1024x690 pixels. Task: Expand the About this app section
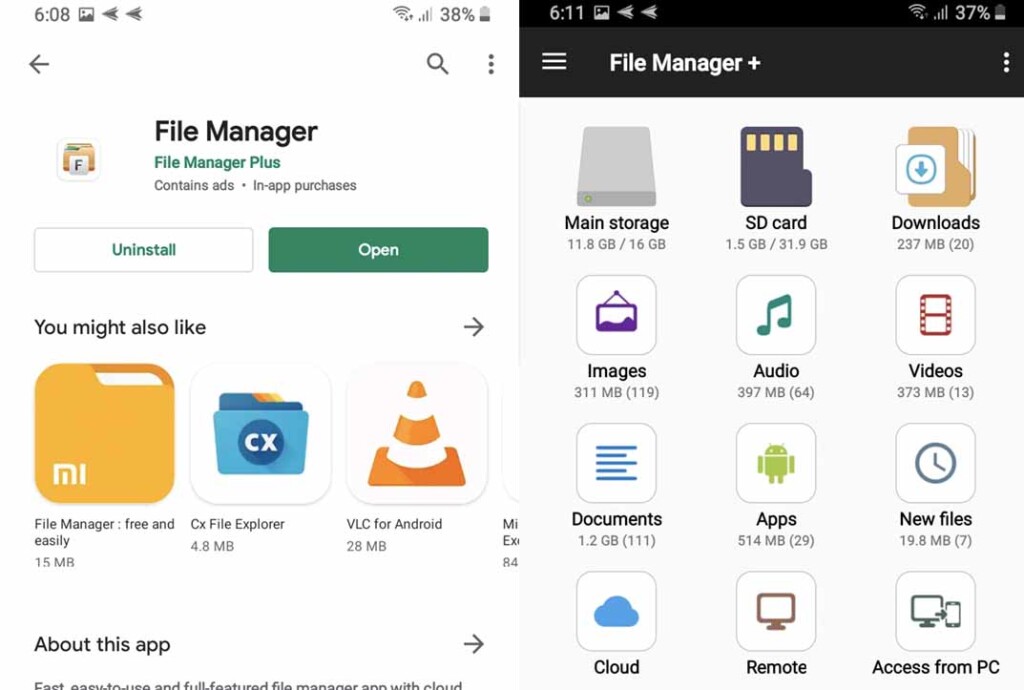click(x=473, y=645)
